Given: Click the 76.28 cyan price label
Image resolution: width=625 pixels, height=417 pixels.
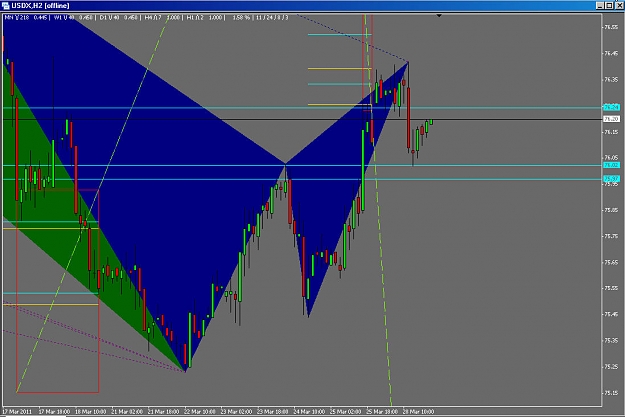Looking at the screenshot, I should 611,107.
